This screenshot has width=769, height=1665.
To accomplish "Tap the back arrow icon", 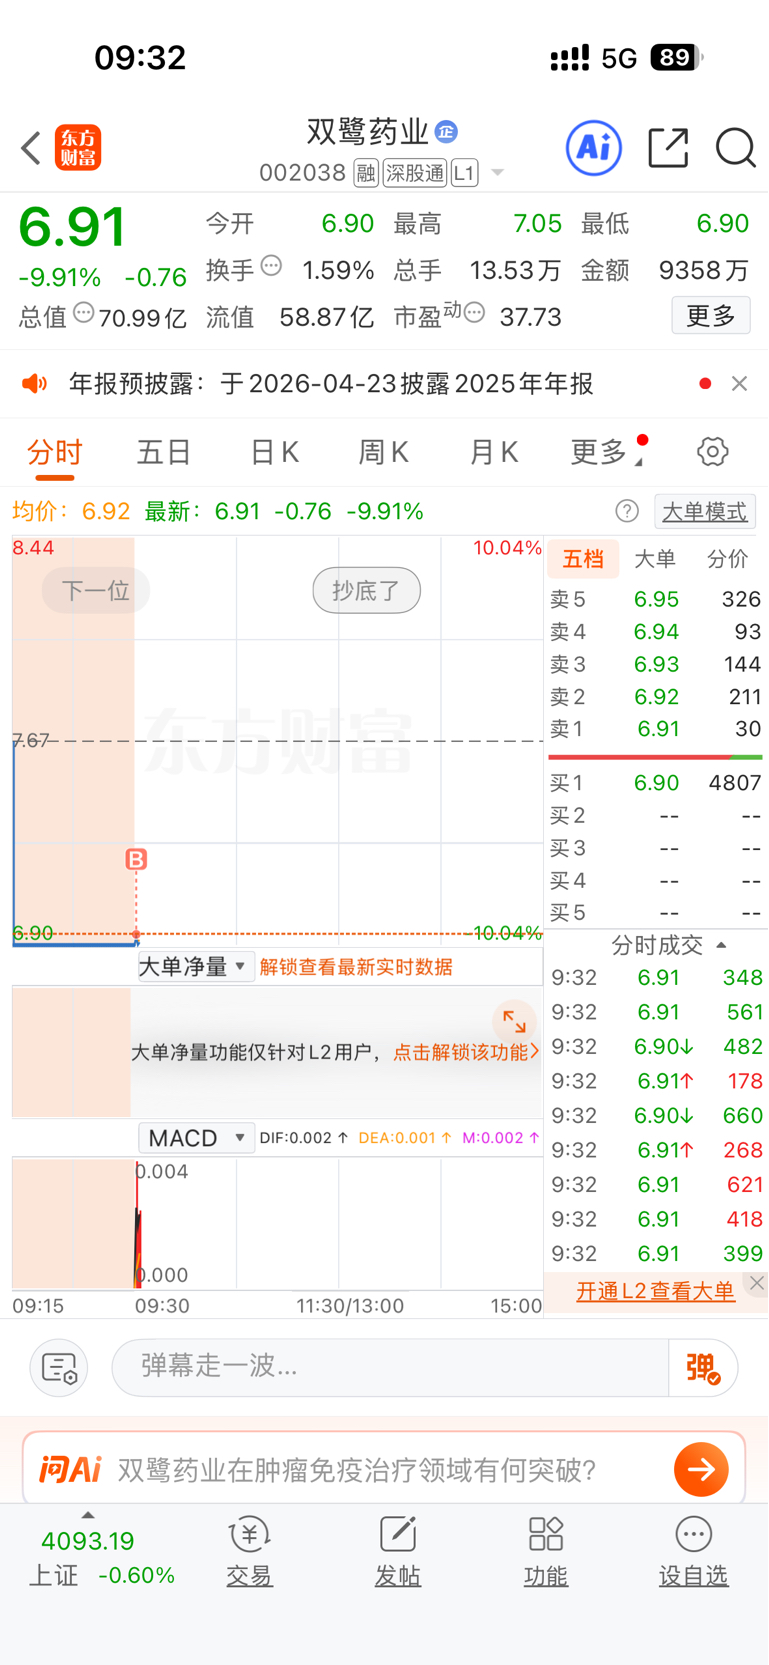I will [31, 148].
